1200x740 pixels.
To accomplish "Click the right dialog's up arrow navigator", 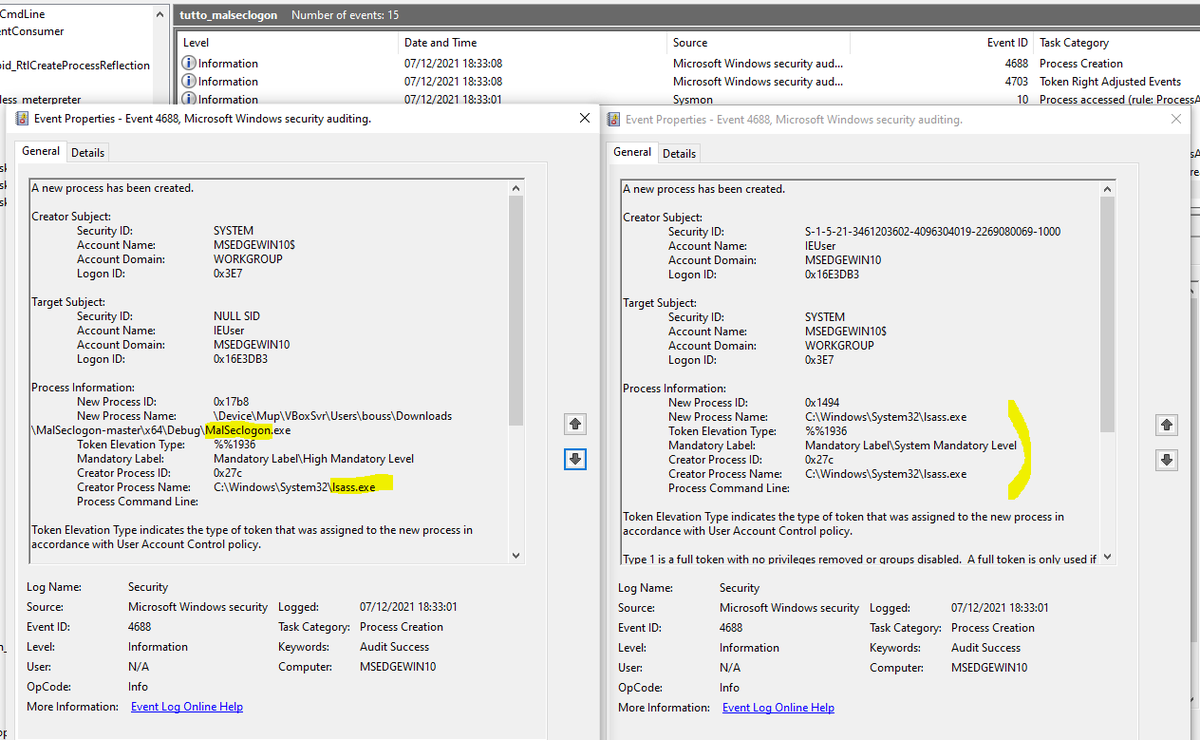I will click(x=1166, y=424).
